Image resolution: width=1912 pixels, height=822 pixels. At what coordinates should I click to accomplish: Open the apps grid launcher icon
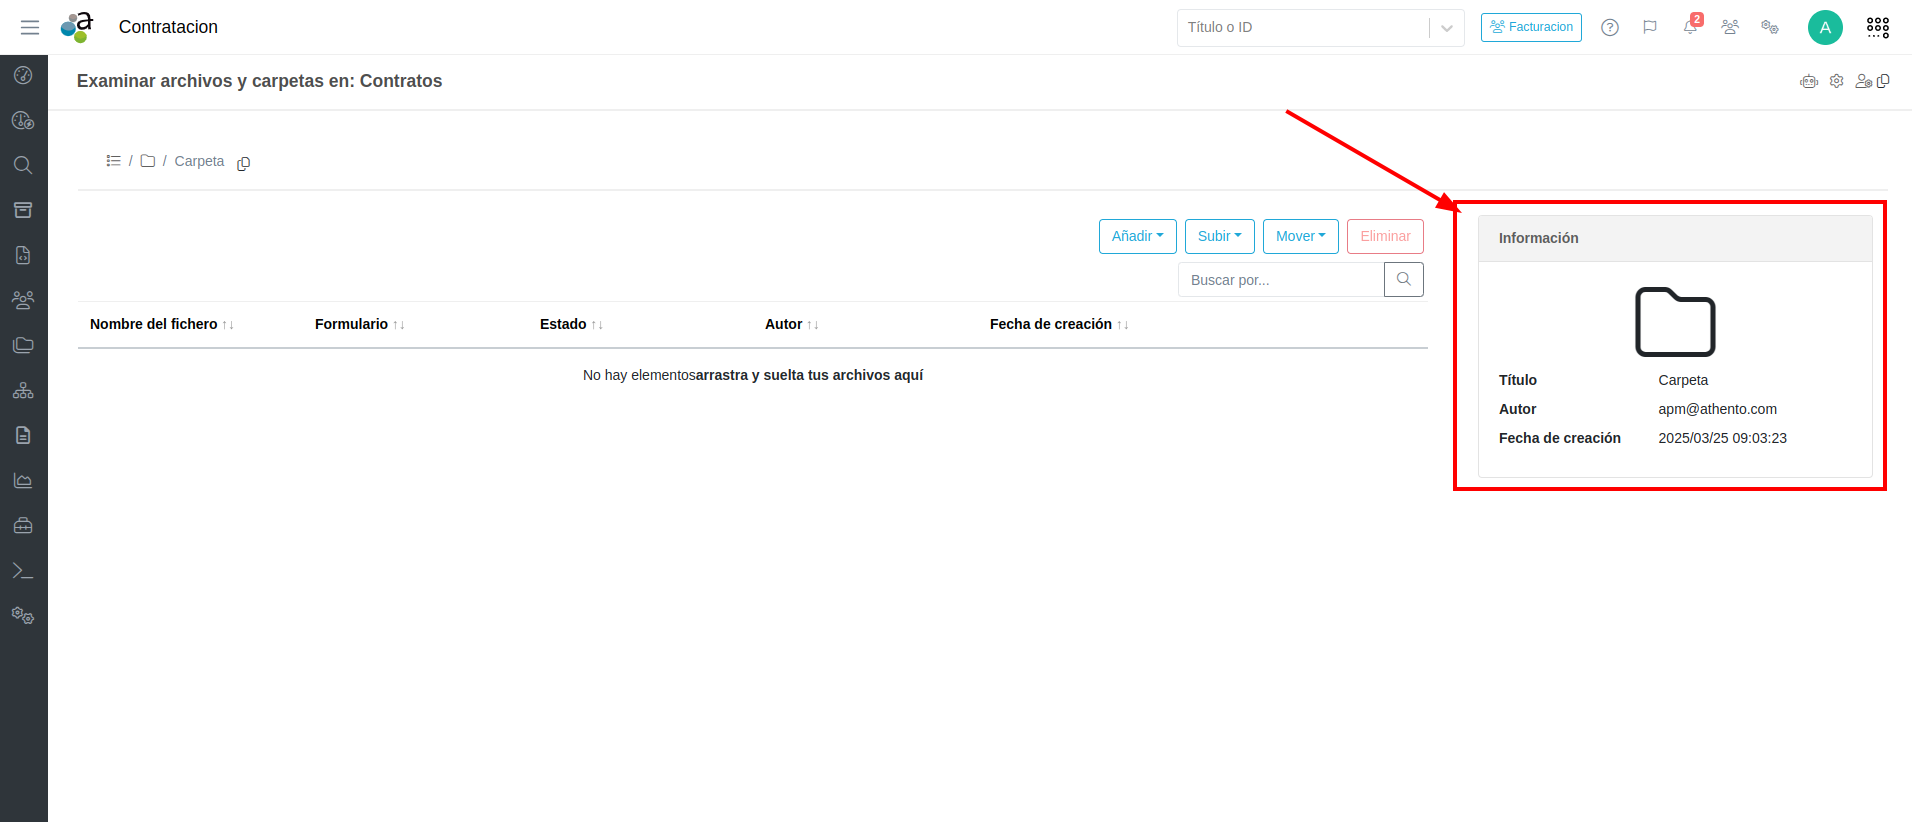1877,27
